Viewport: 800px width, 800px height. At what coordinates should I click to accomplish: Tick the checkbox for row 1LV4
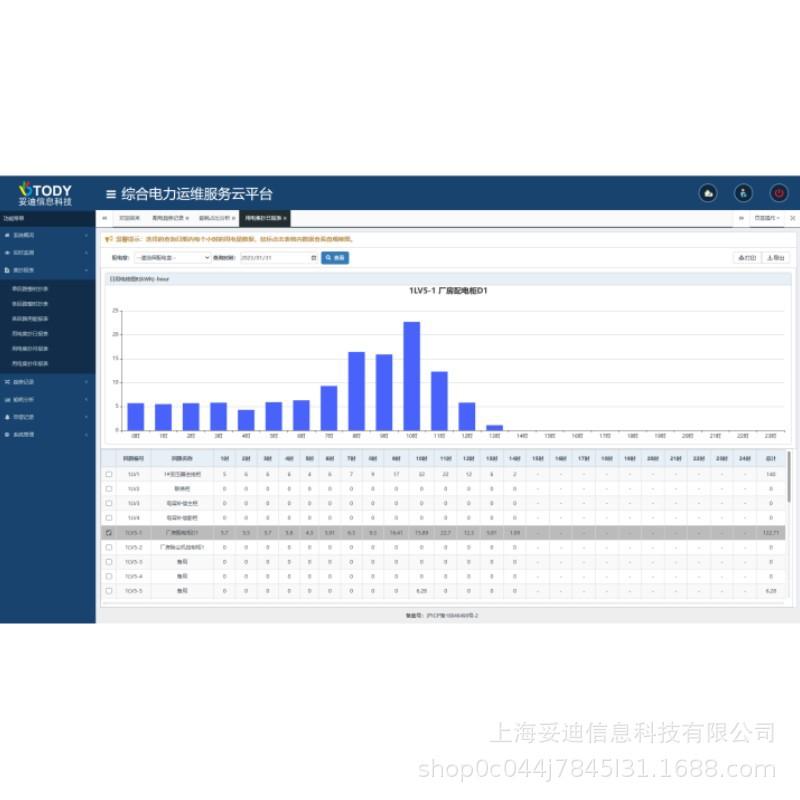click(x=109, y=518)
